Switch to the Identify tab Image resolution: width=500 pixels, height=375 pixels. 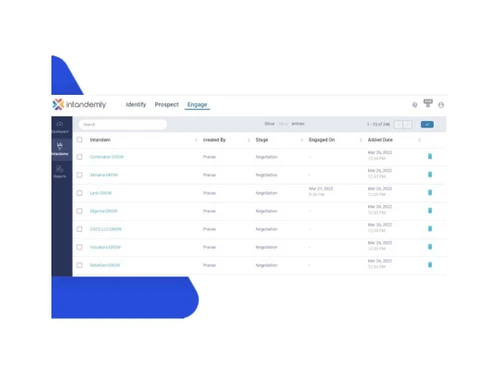coord(136,105)
